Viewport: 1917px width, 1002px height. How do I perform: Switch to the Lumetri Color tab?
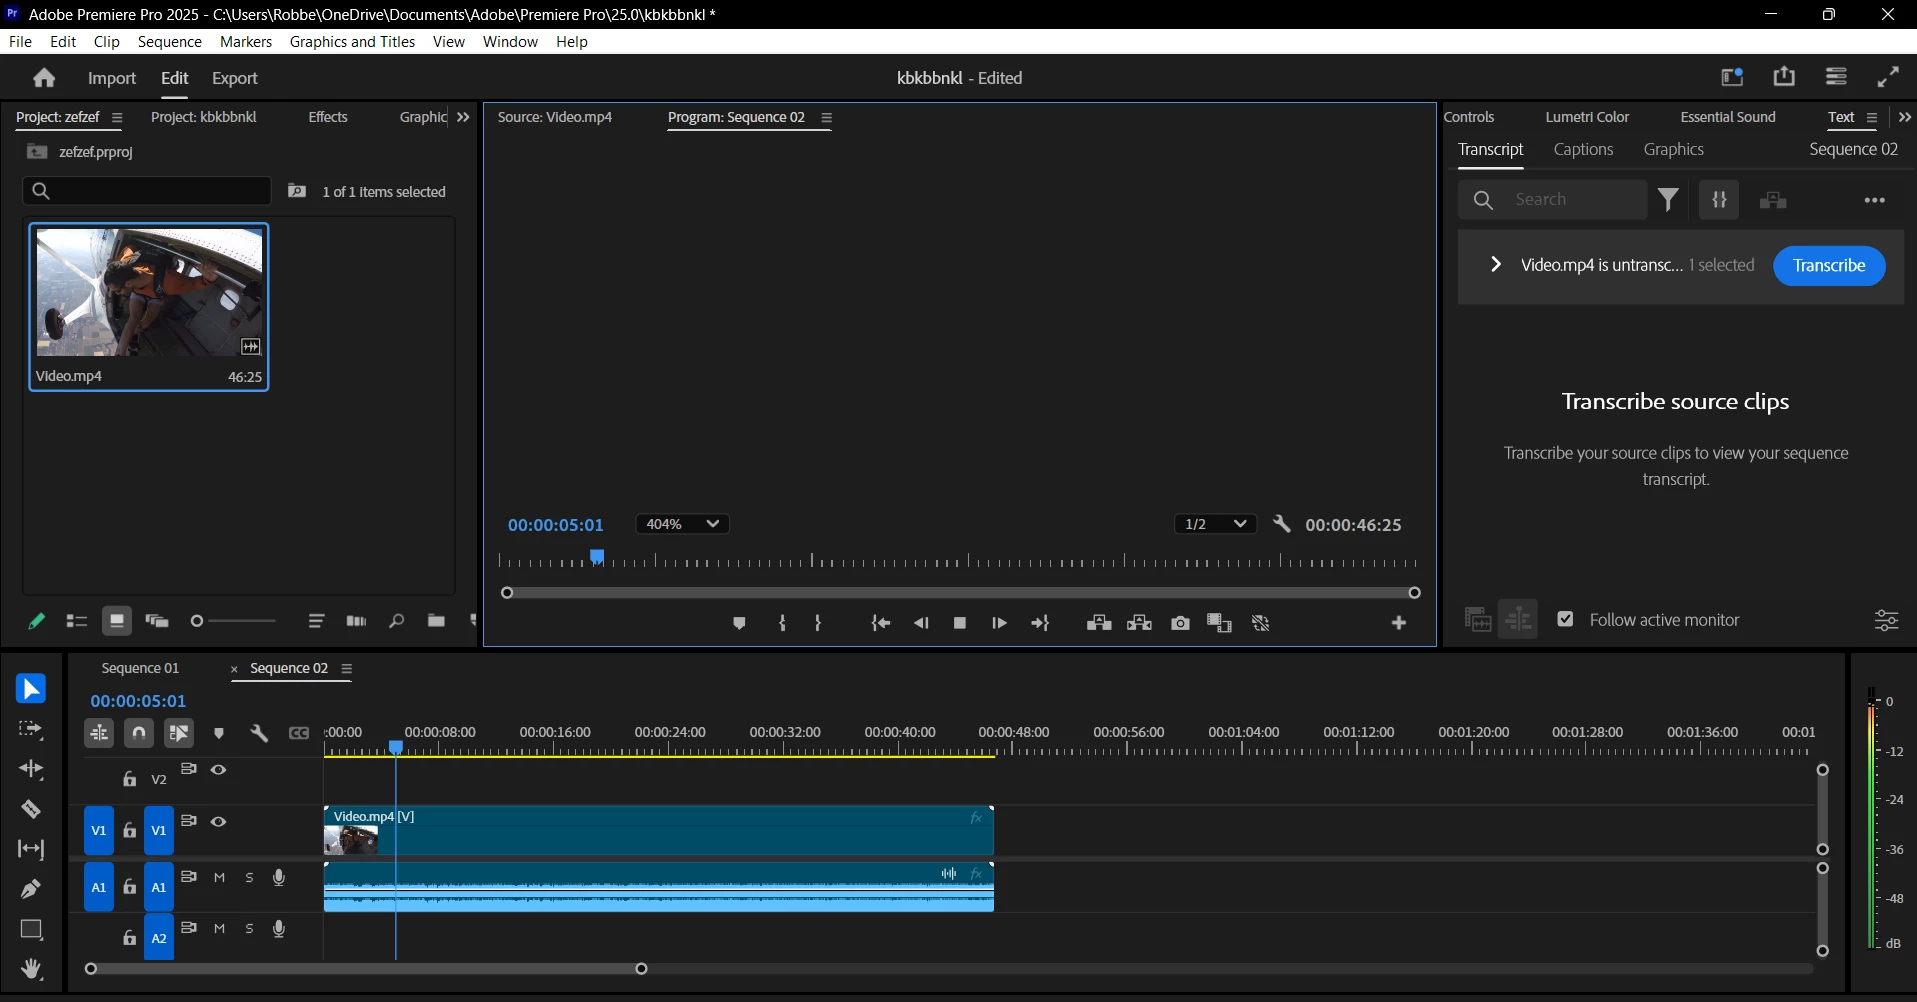point(1587,117)
